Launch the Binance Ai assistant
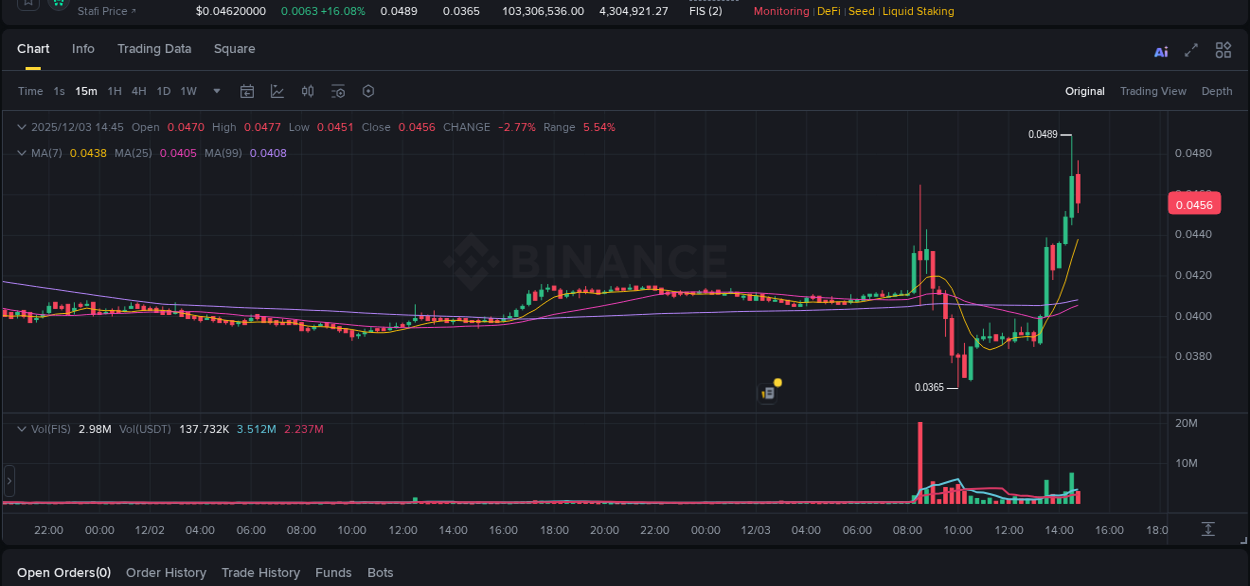This screenshot has width=1250, height=586. pos(1160,51)
